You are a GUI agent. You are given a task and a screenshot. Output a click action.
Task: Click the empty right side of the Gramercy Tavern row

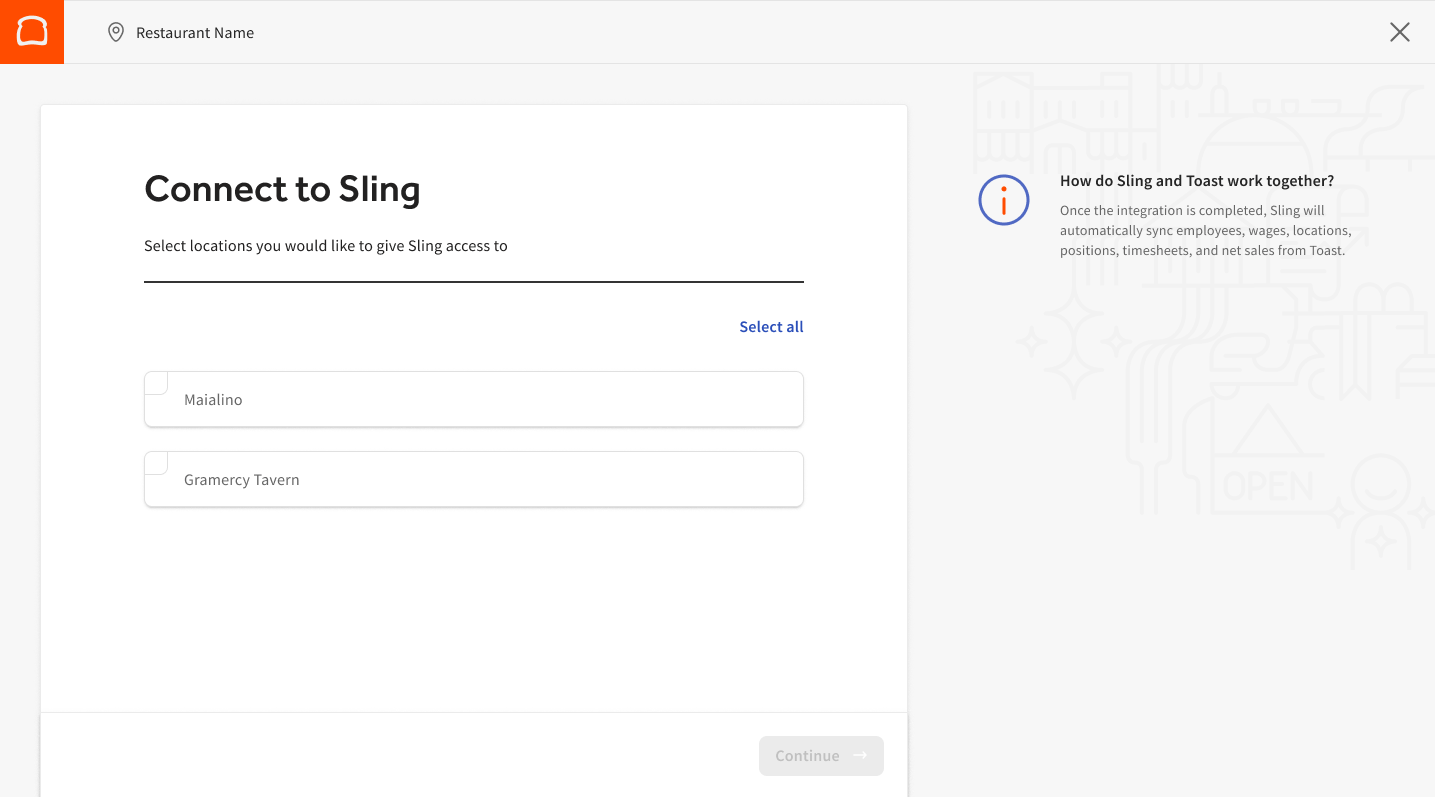pos(650,480)
